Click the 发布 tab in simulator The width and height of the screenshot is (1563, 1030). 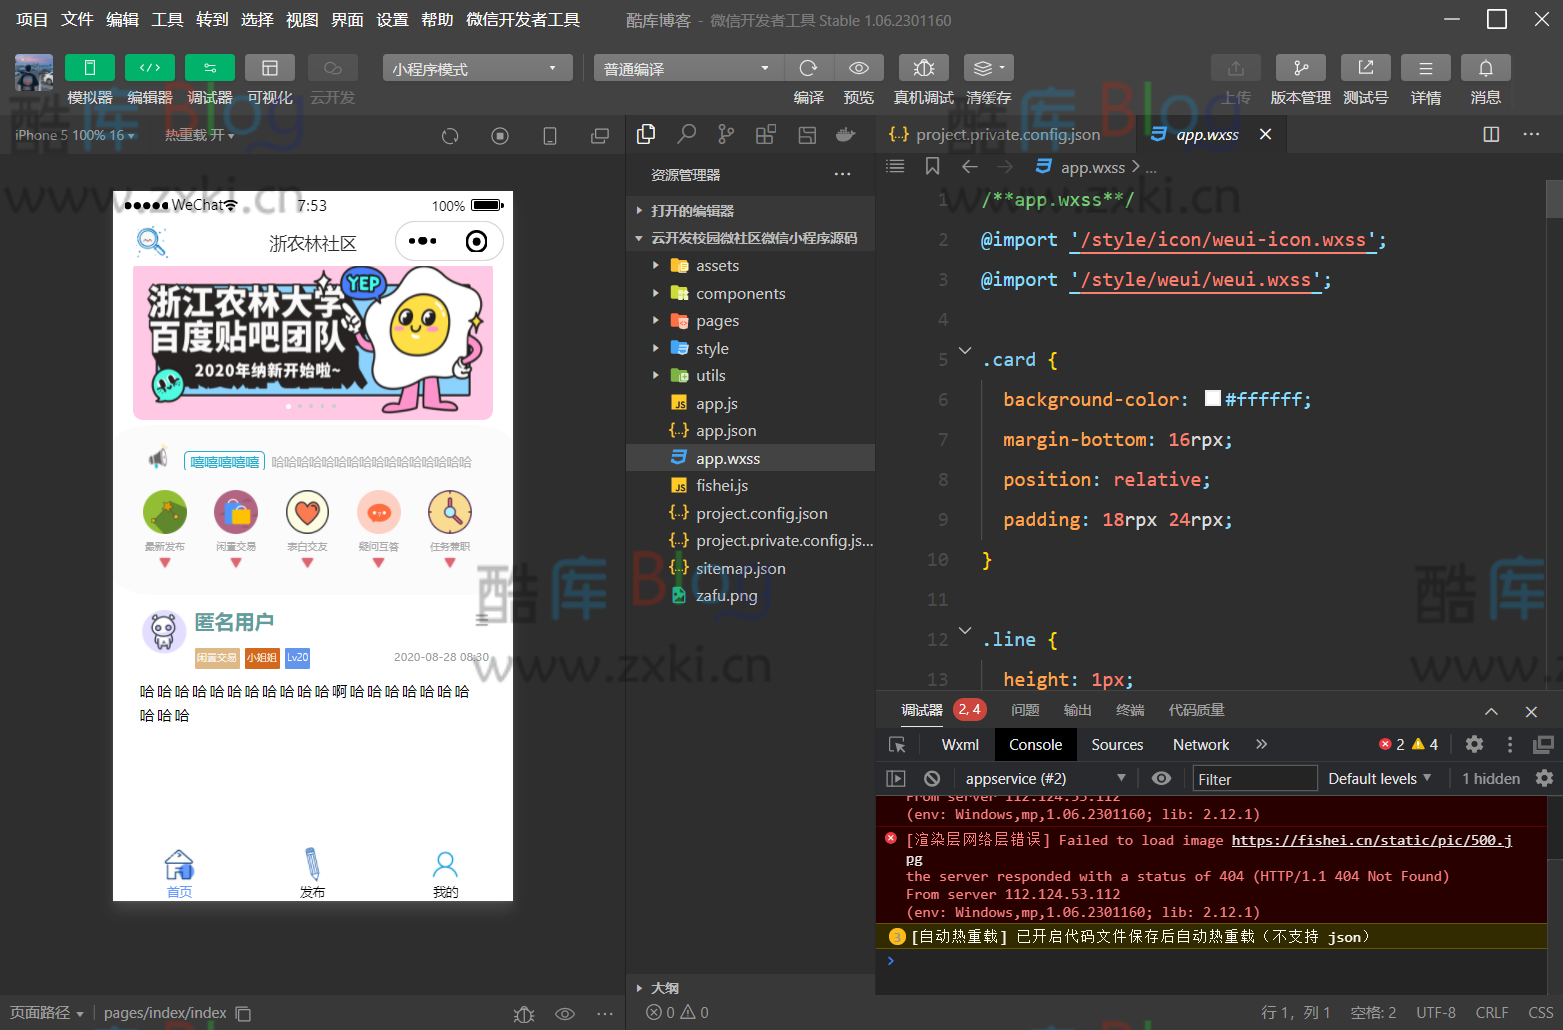coord(312,873)
